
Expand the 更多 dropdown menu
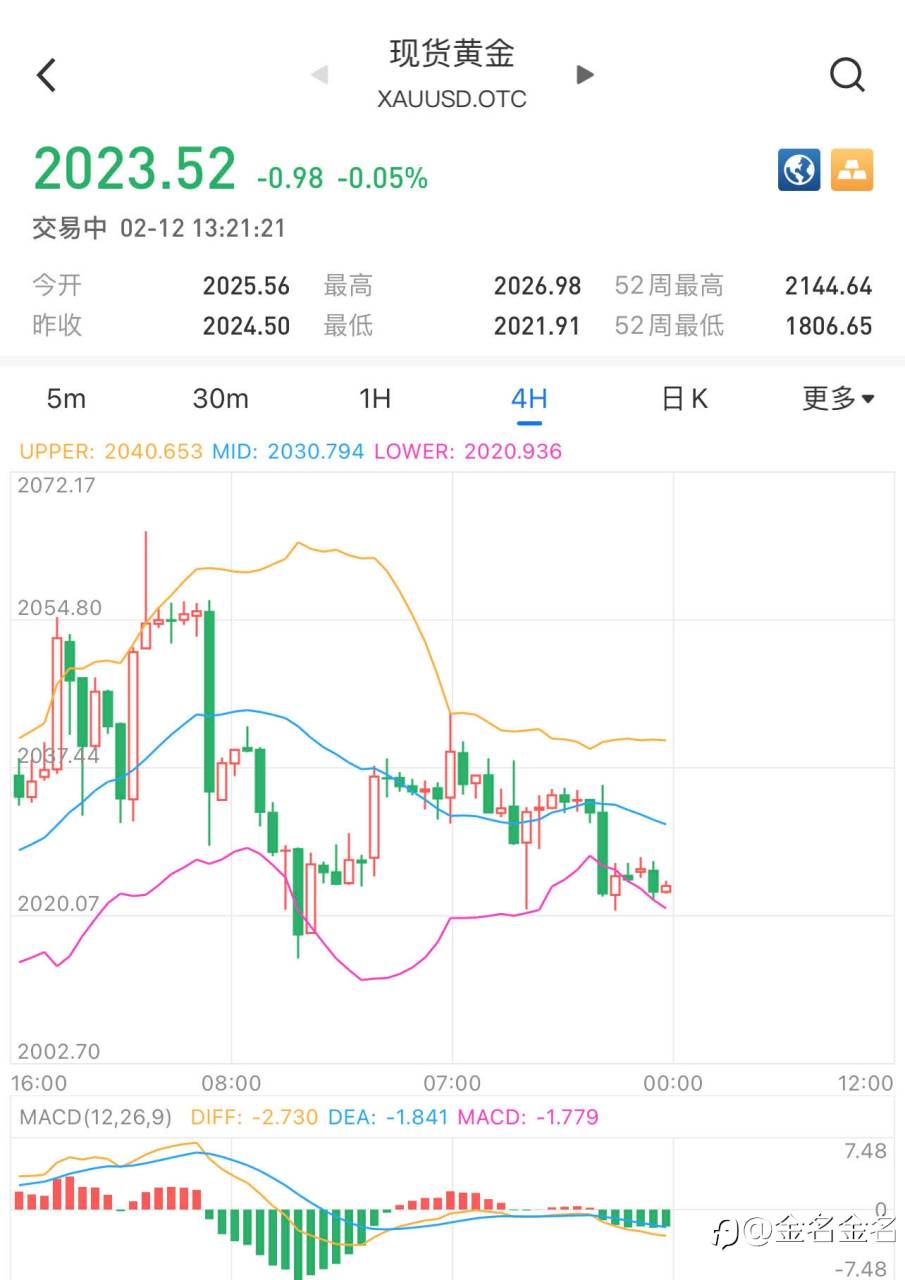[838, 399]
